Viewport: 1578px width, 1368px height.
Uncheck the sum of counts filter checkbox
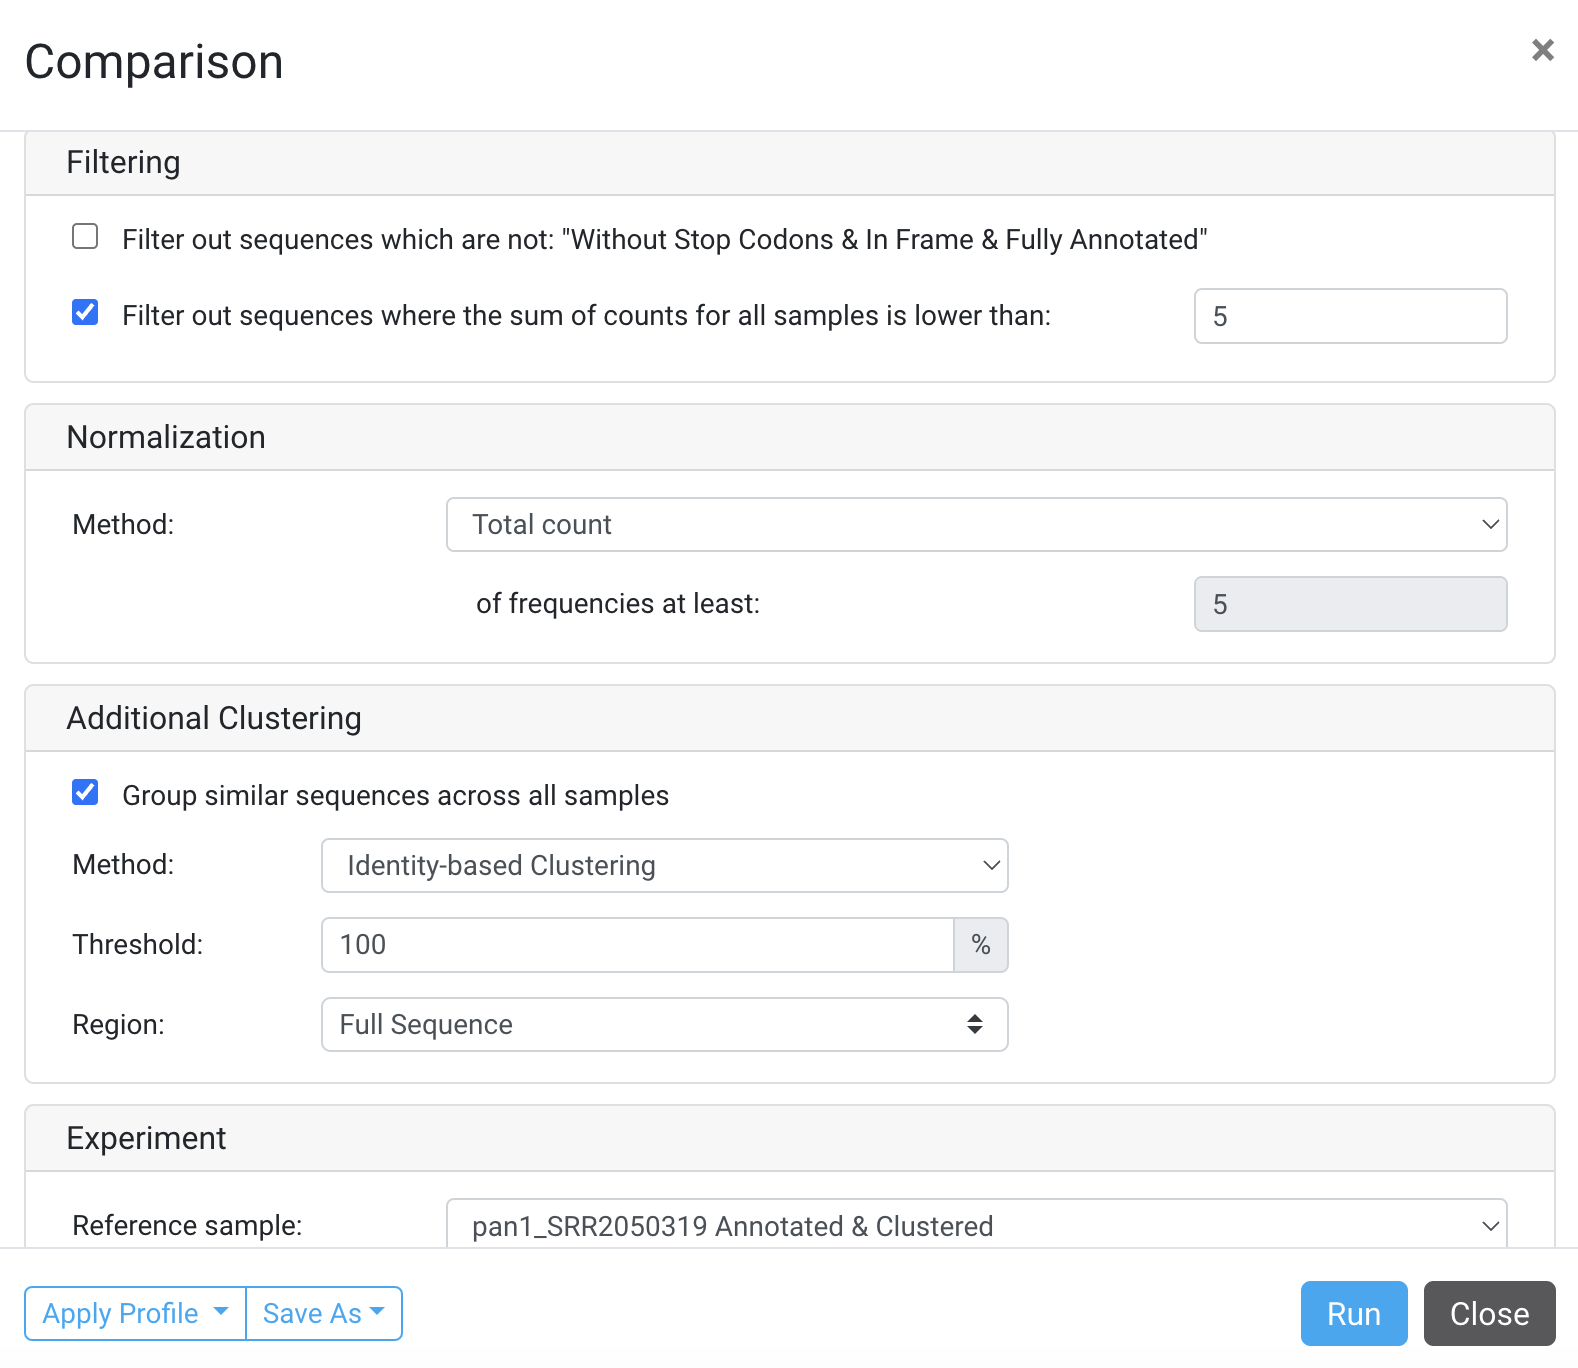[x=85, y=313]
